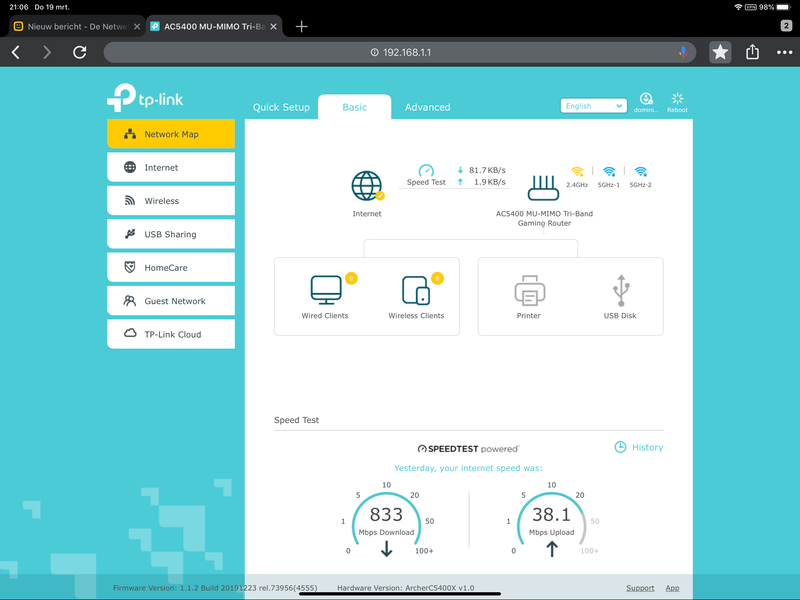Screen dimensions: 800x600
Task: Open USB Sharing in sidebar
Action: point(171,234)
